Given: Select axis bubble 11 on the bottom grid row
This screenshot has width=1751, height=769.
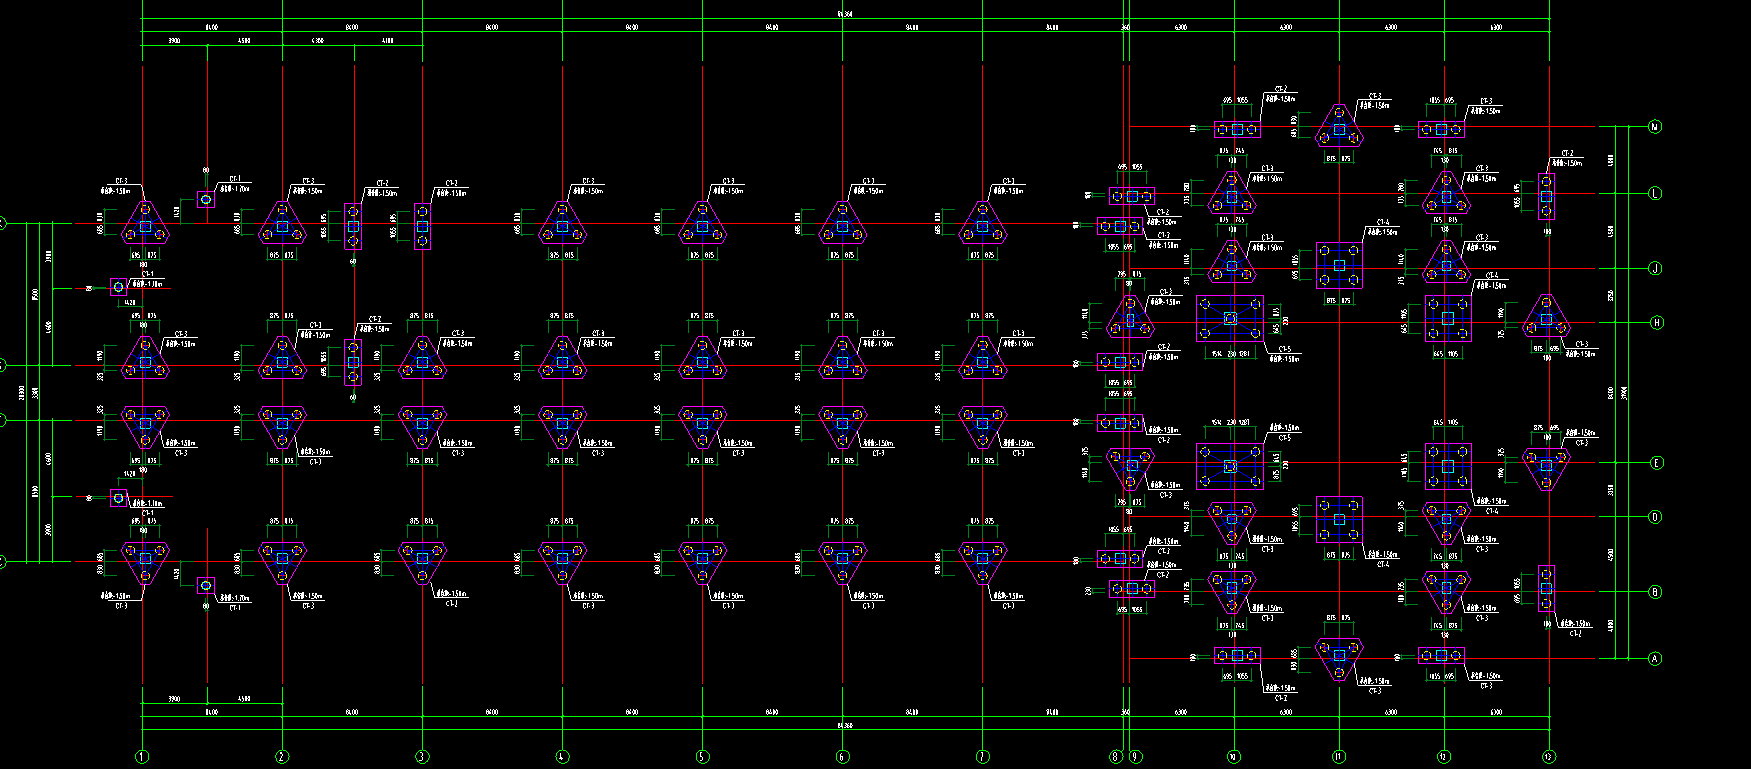Looking at the screenshot, I should tap(1339, 757).
